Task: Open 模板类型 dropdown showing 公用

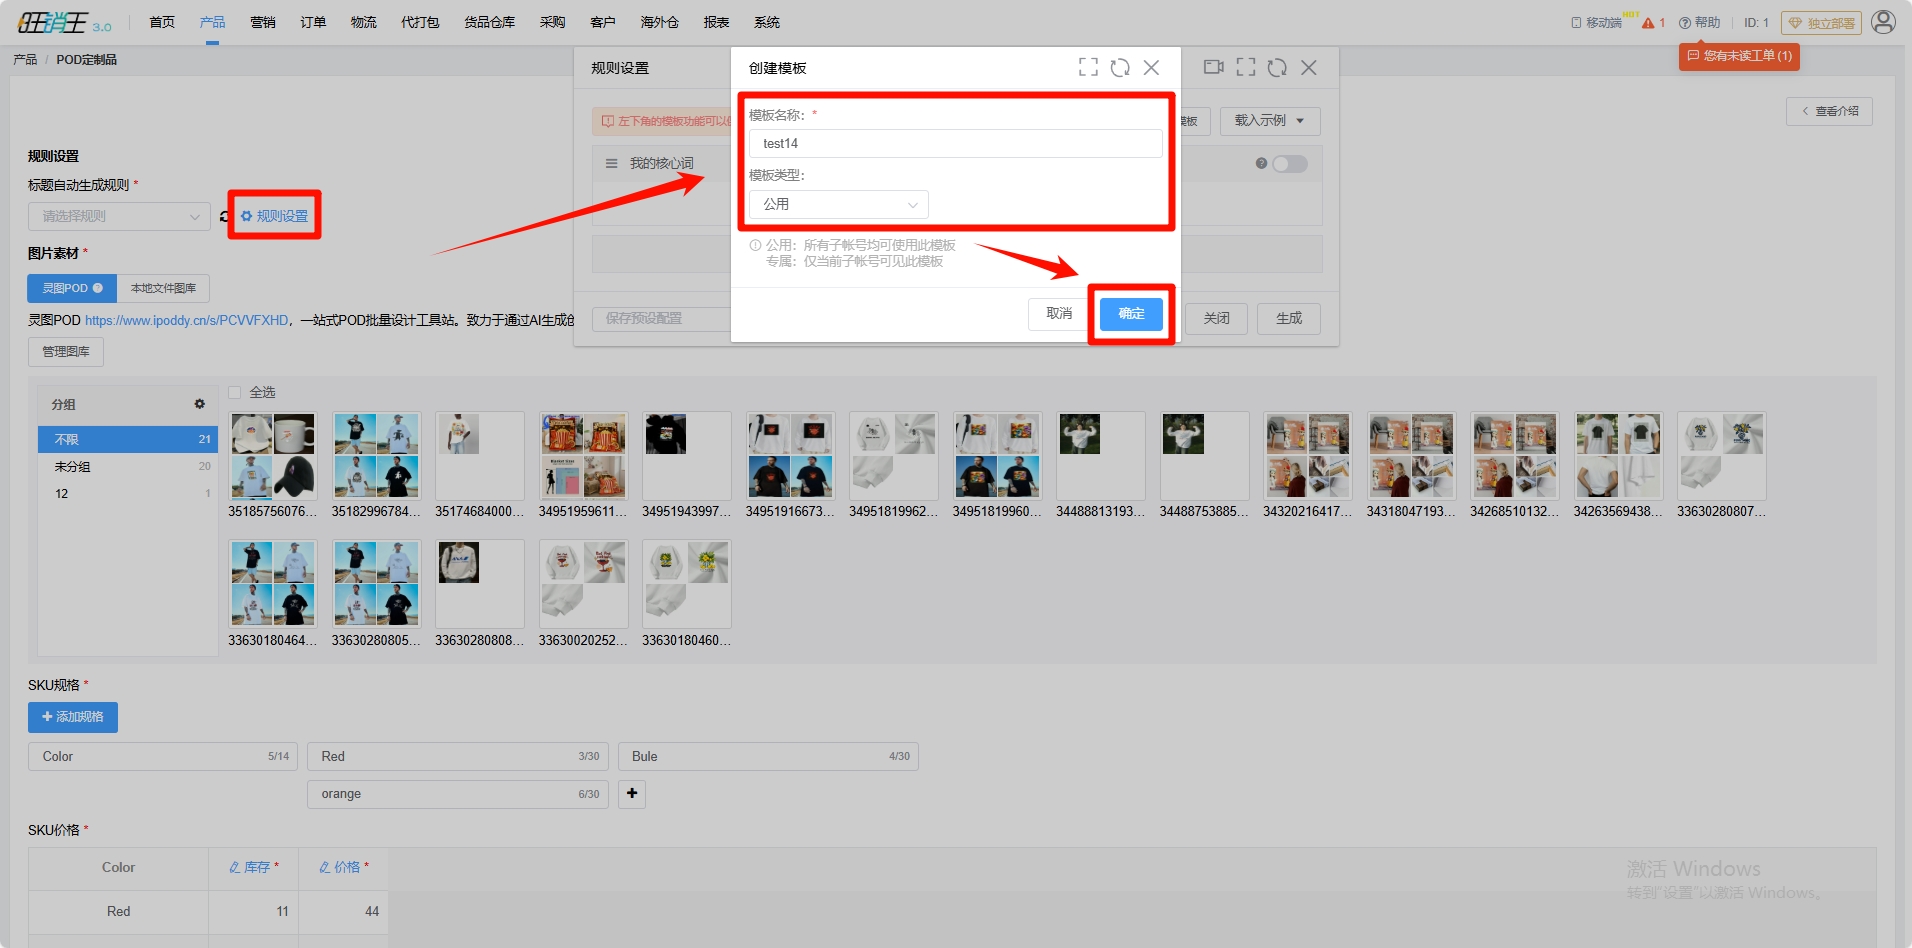Action: (838, 204)
